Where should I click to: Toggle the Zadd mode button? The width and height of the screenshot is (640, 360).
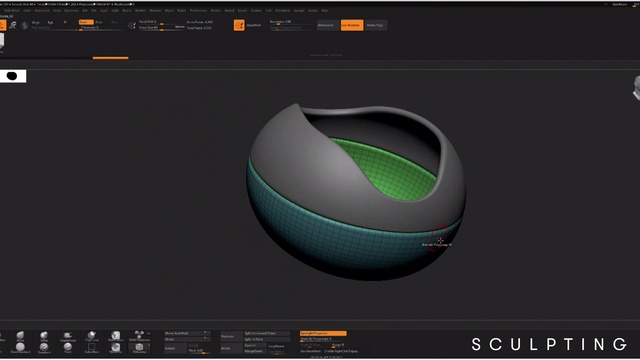pyautogui.click(x=86, y=22)
